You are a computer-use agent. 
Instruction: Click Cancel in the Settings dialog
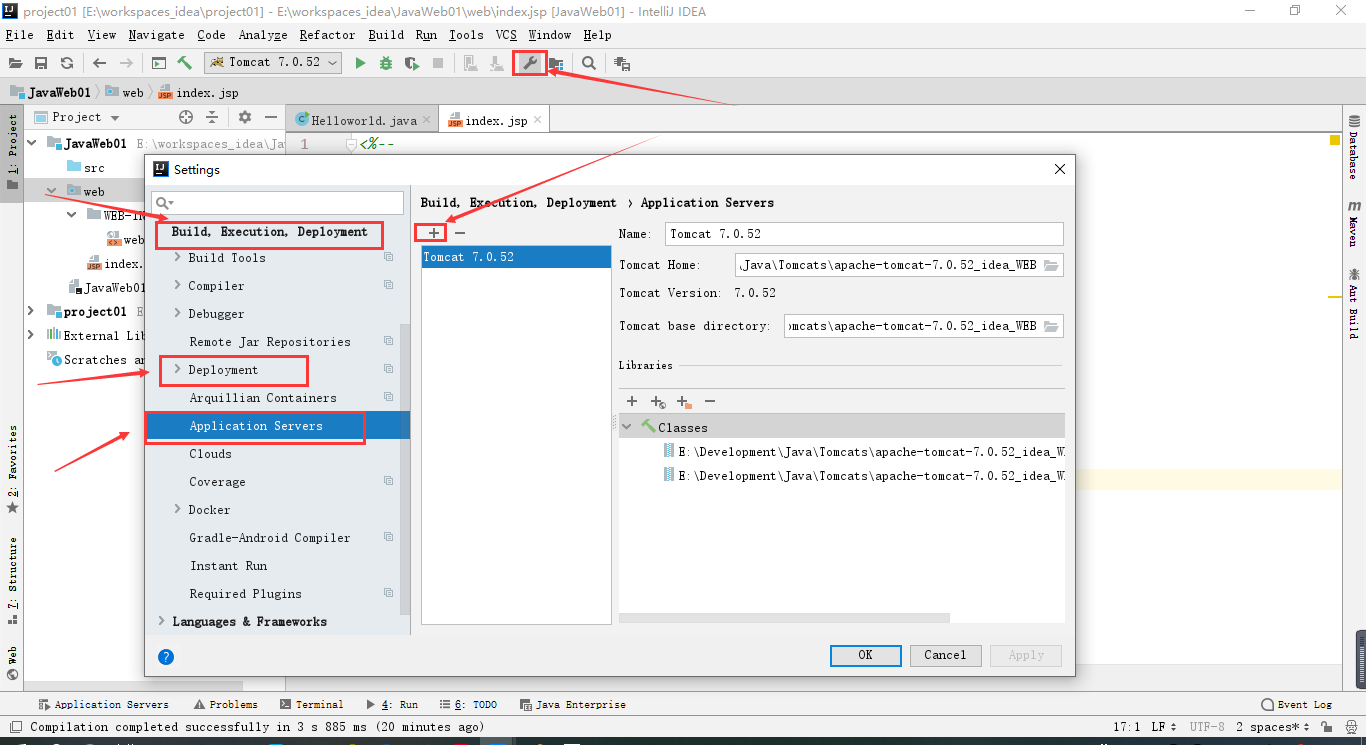tap(945, 655)
